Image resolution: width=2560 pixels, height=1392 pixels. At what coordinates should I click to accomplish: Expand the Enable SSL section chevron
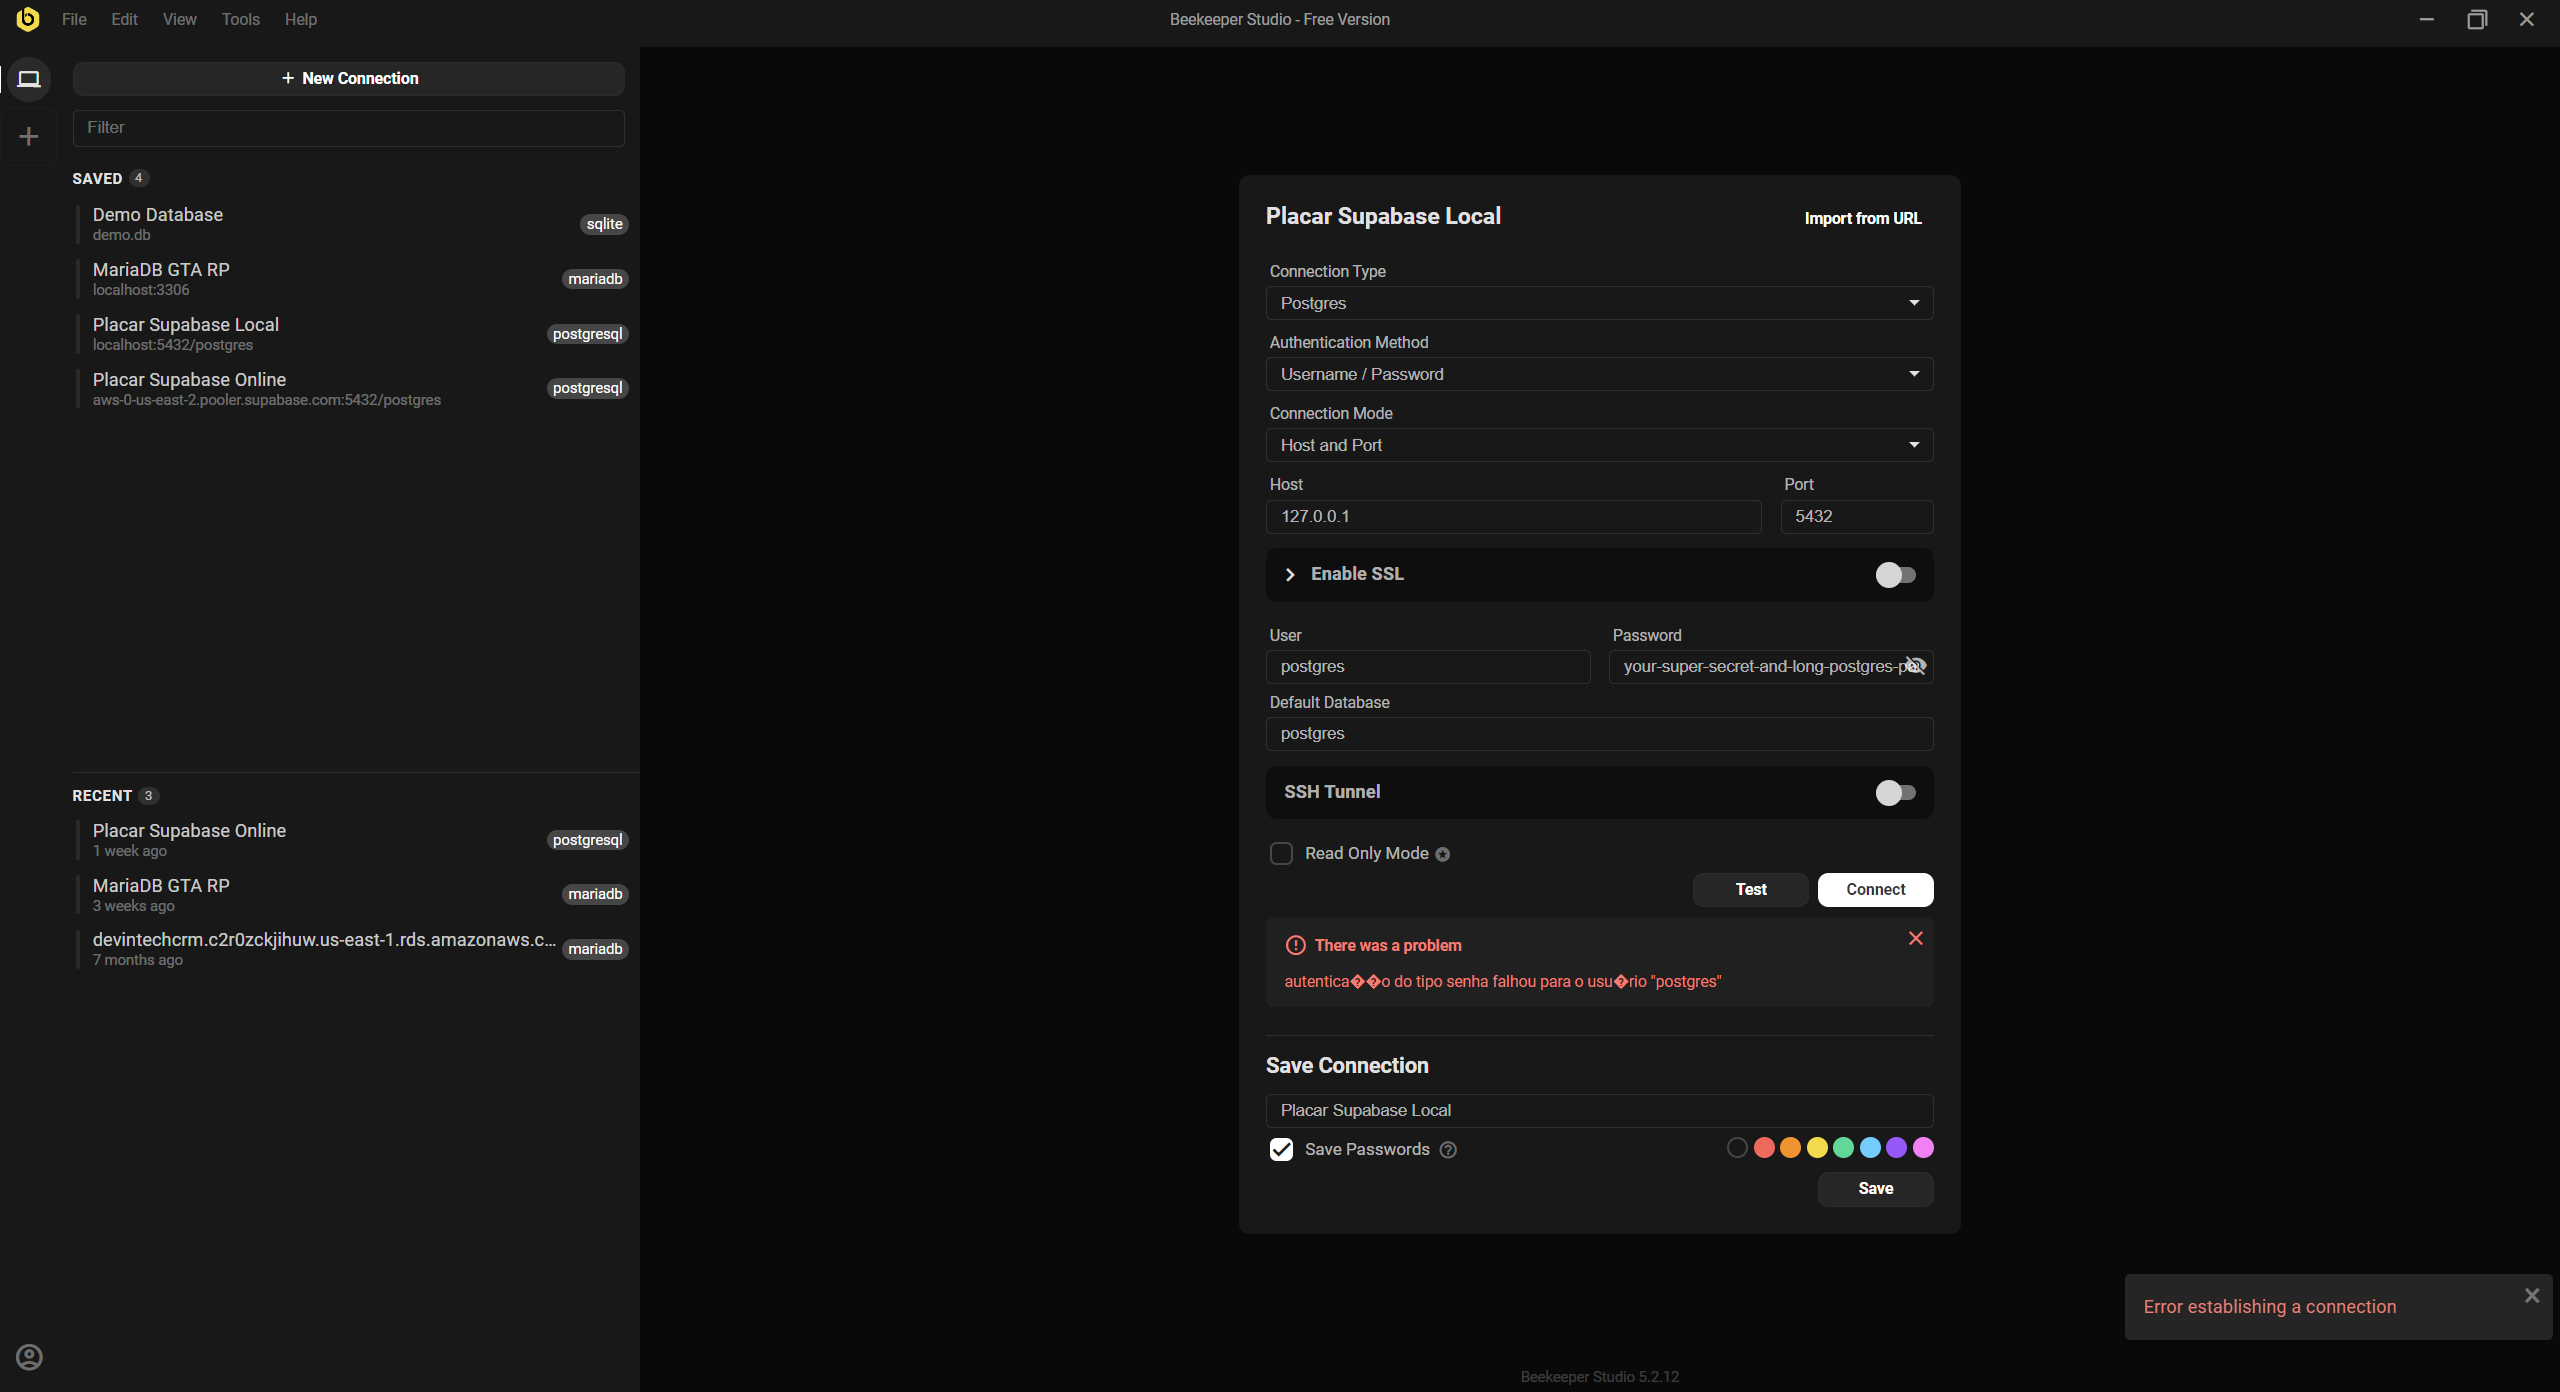coord(1290,575)
